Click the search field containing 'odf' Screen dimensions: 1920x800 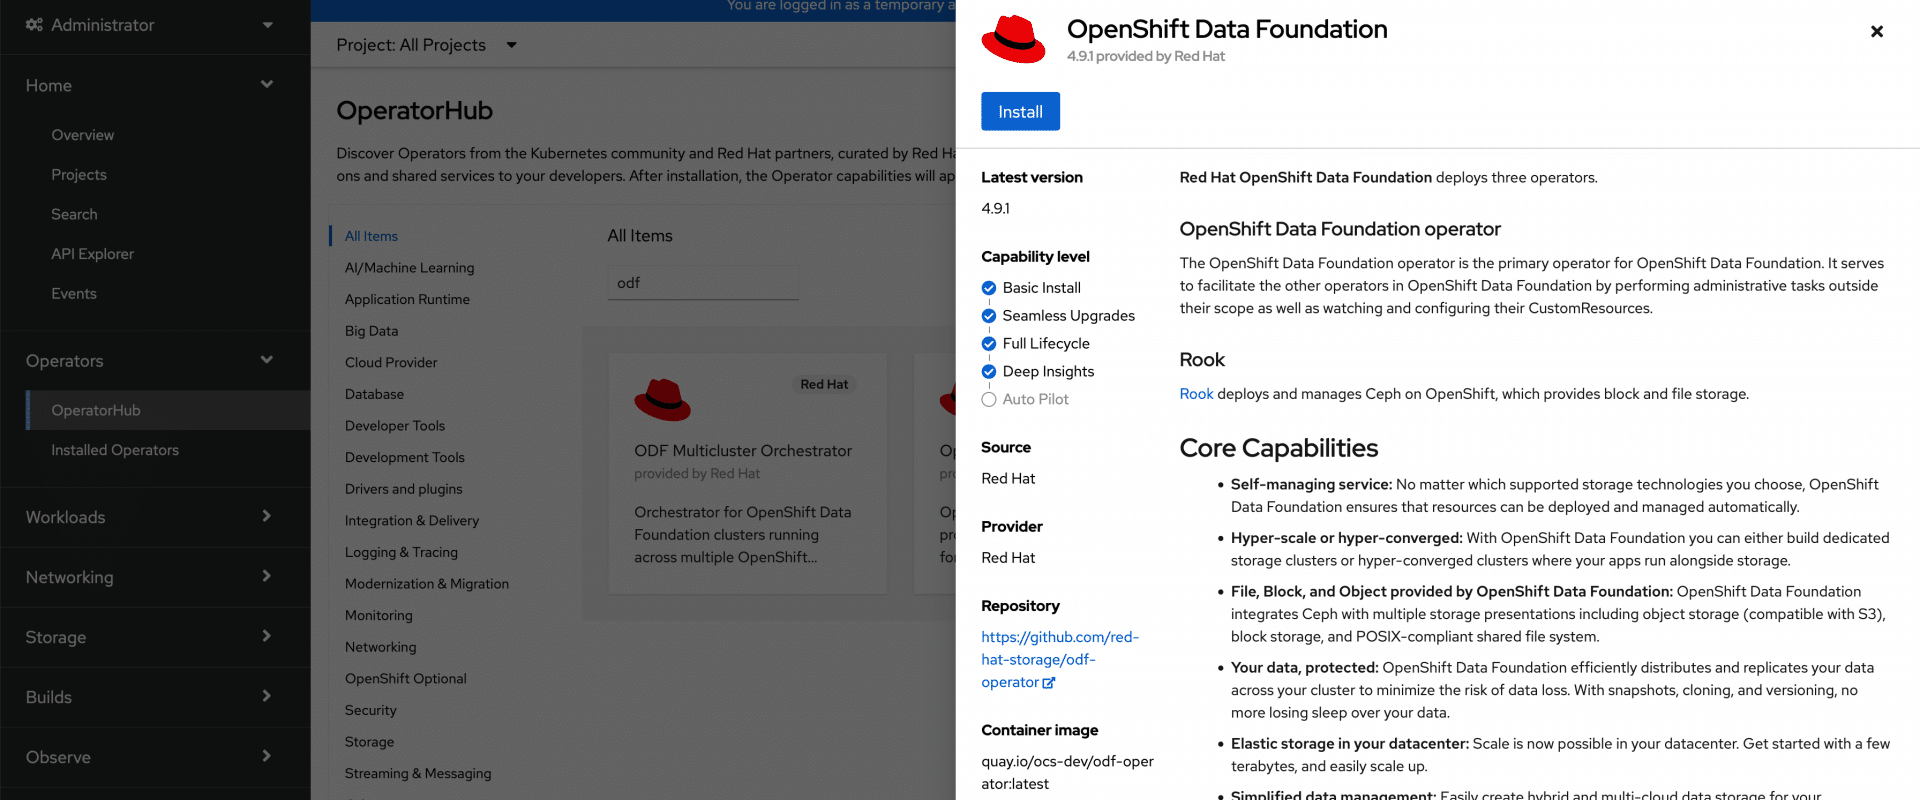coord(703,283)
